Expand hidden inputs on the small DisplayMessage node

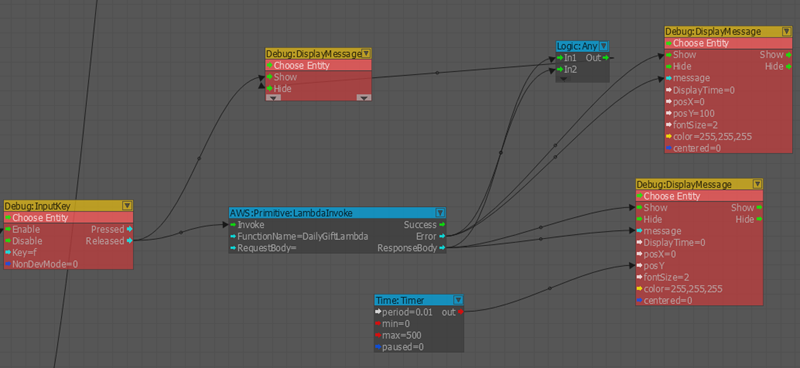(x=273, y=97)
